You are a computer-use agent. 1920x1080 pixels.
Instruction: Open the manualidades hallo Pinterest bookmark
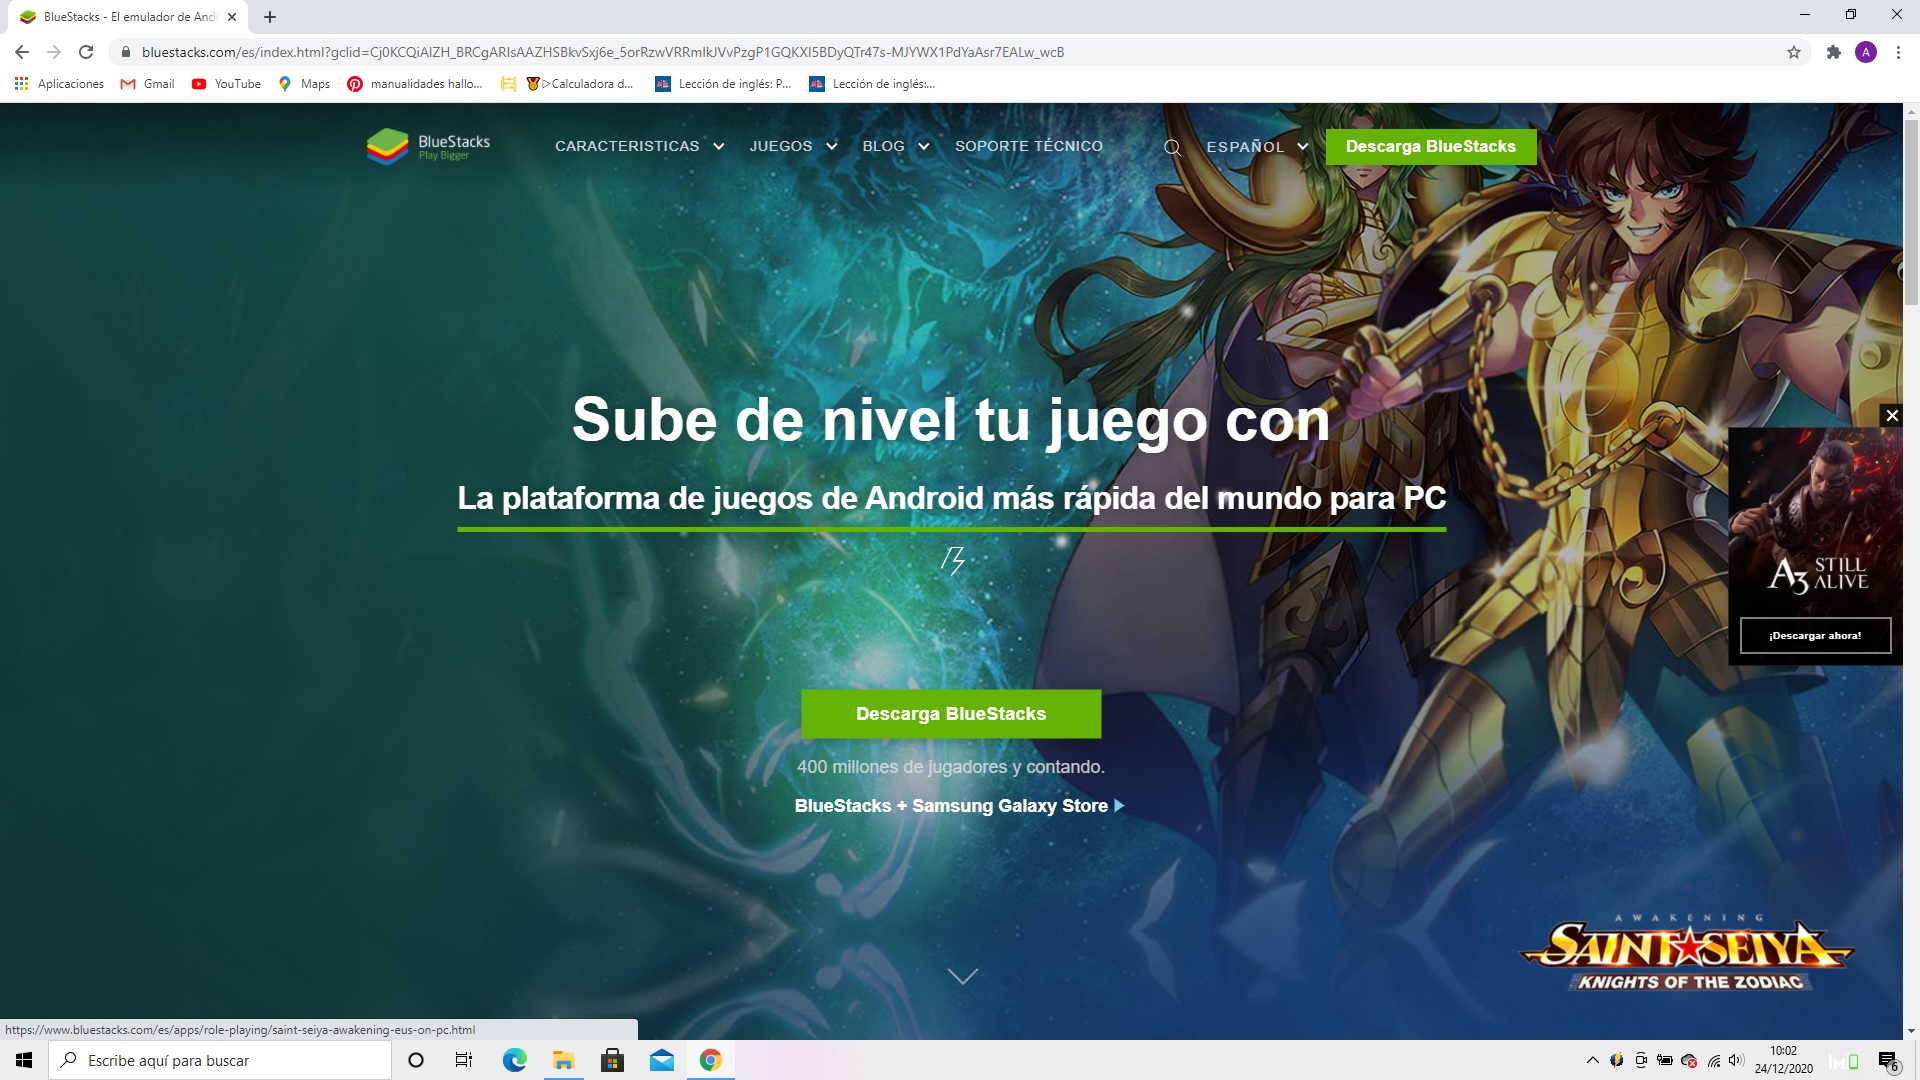pyautogui.click(x=415, y=84)
